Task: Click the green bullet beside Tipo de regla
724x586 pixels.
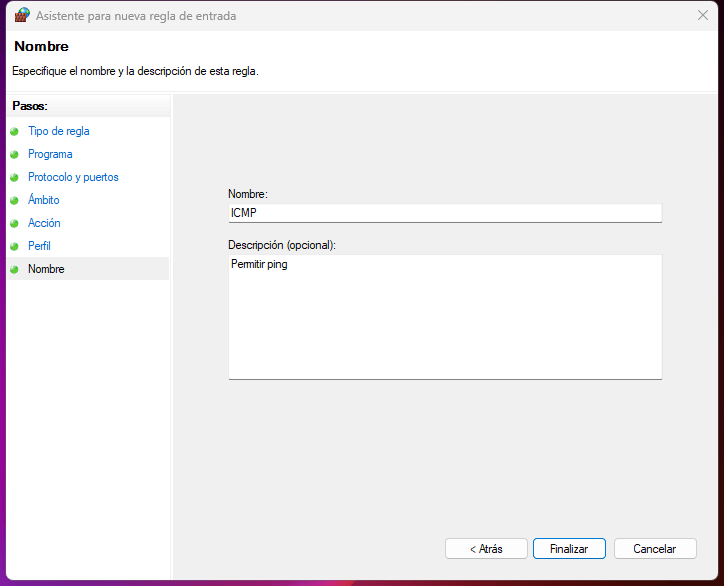Action: coord(14,131)
